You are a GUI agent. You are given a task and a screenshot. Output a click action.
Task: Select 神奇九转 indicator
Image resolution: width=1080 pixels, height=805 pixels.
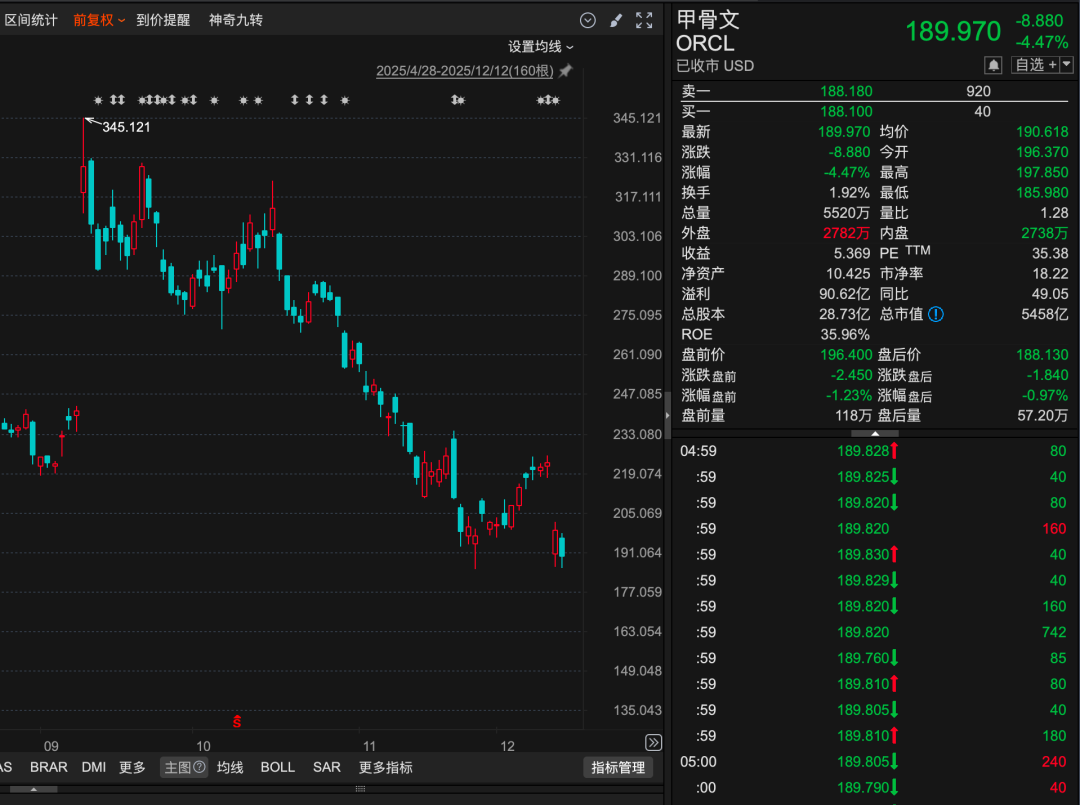tap(236, 20)
